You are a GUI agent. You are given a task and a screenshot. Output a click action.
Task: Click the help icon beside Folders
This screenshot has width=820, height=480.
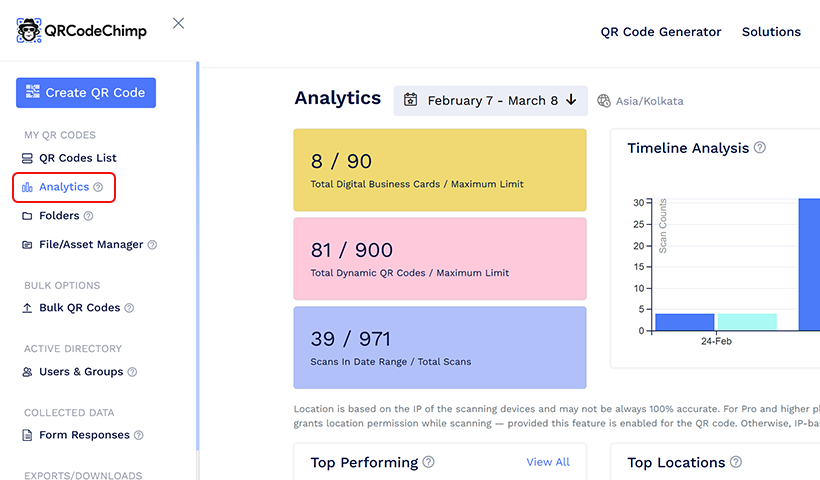coord(88,216)
